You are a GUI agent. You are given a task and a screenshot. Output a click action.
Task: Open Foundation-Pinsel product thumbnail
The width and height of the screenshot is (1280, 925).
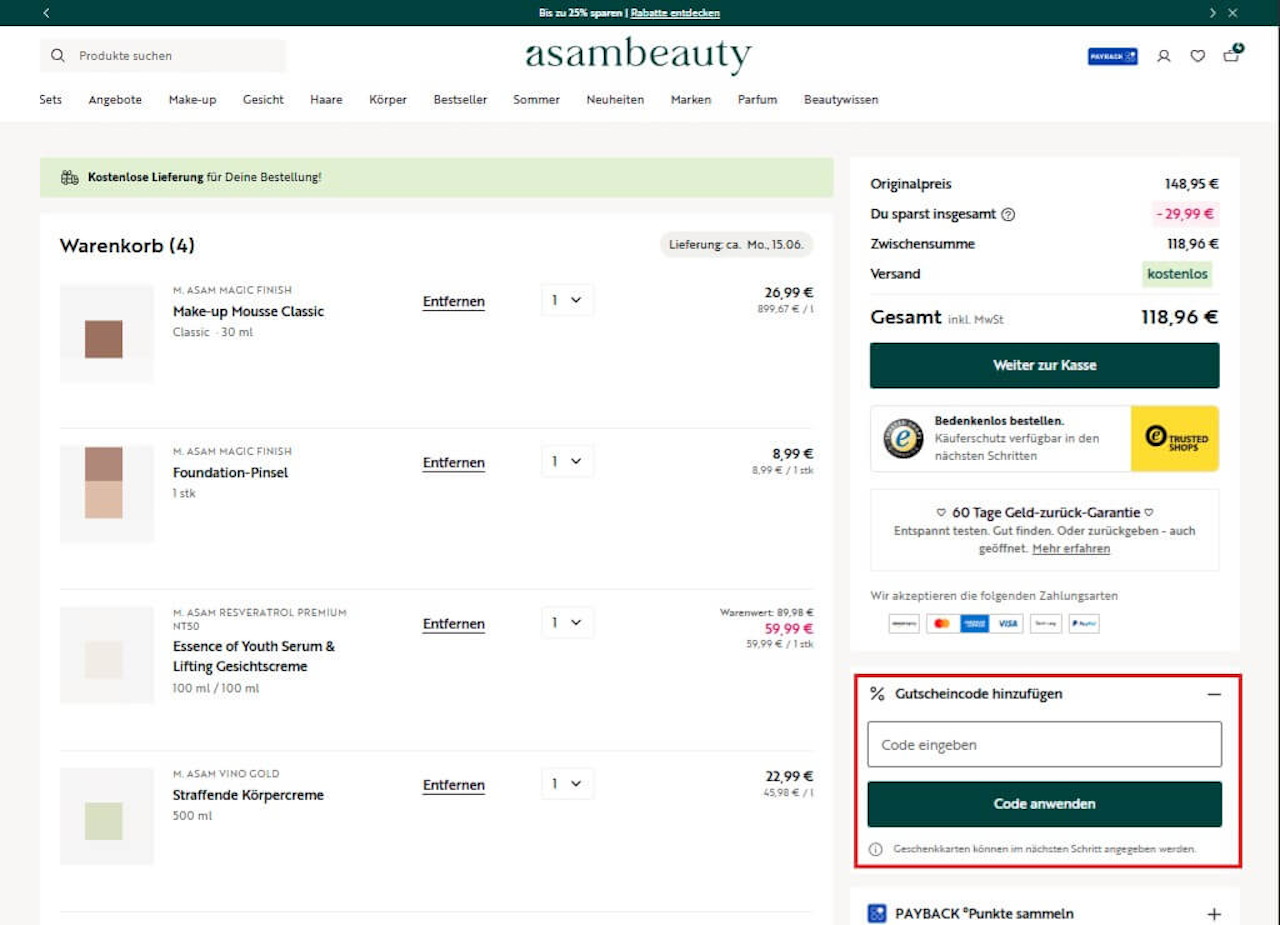click(x=106, y=494)
